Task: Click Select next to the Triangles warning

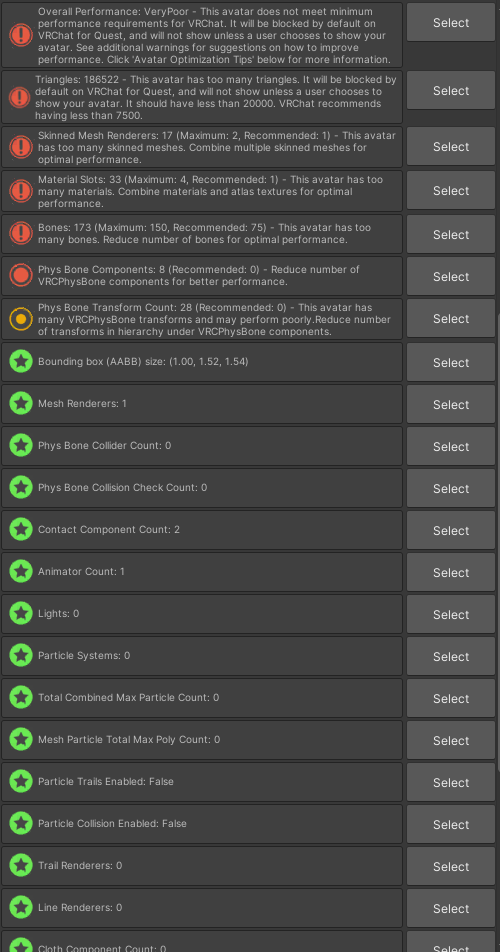Action: coord(451,90)
